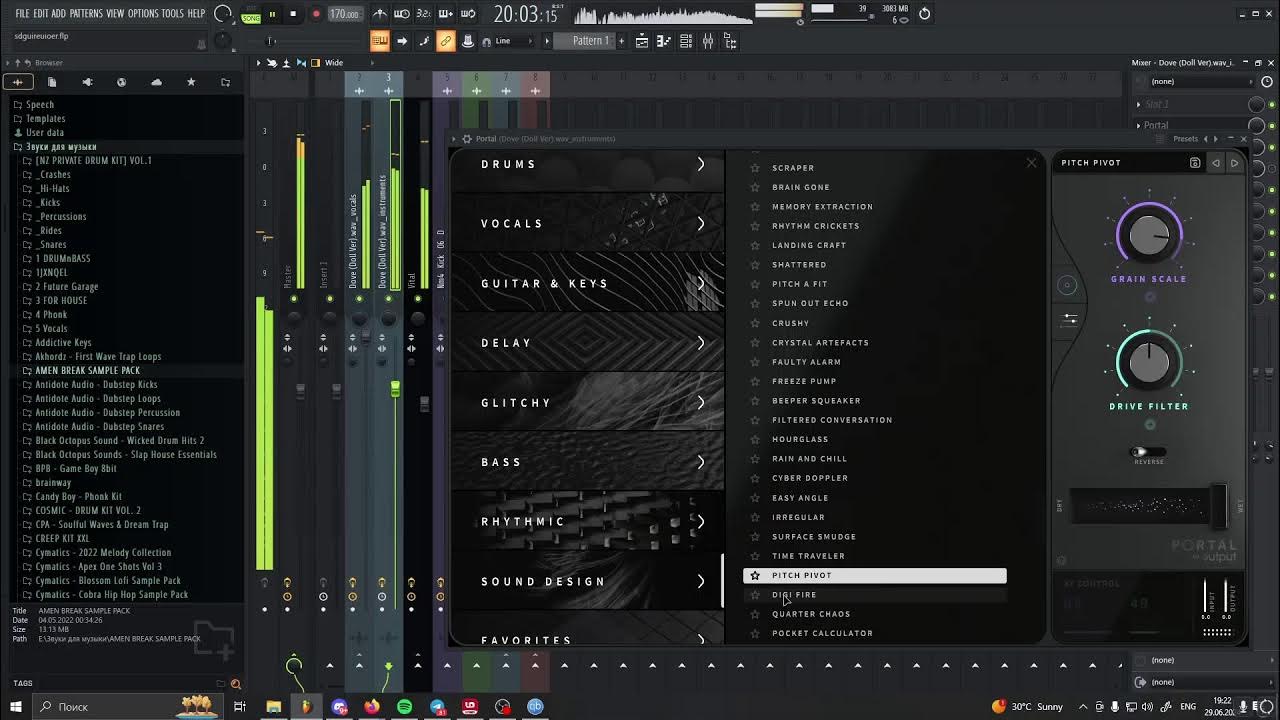Expand the RHYTHMIC preset category
The height and width of the screenshot is (720, 1280).
coord(588,521)
